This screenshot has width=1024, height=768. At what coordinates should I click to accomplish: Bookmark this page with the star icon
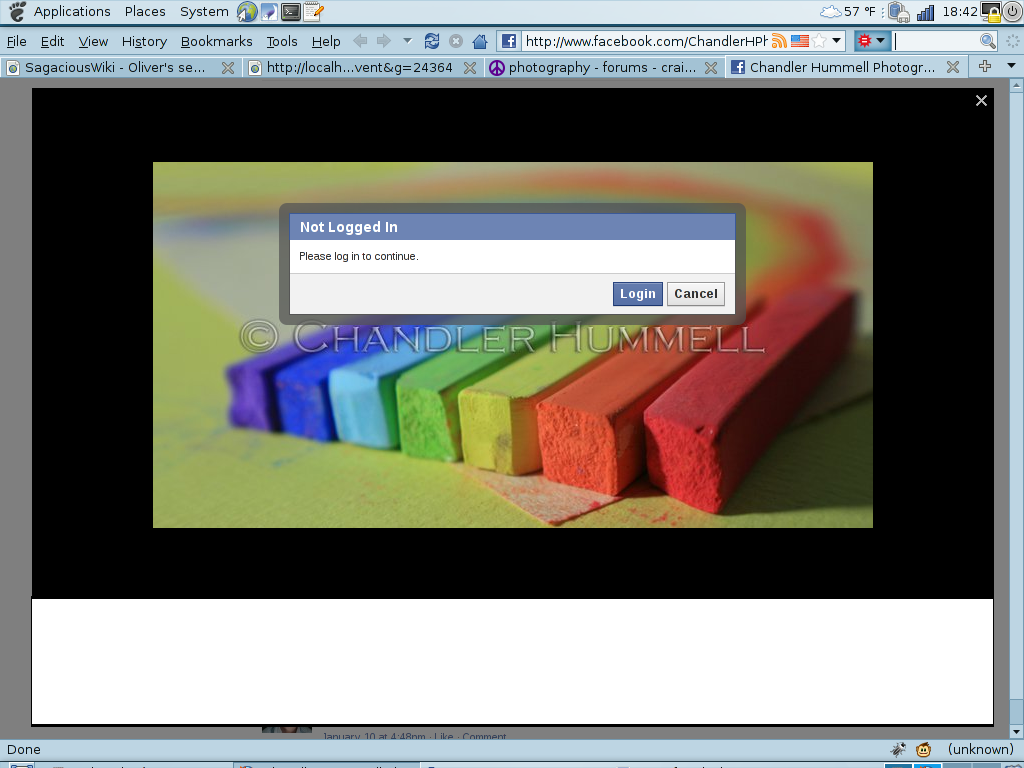tap(819, 41)
